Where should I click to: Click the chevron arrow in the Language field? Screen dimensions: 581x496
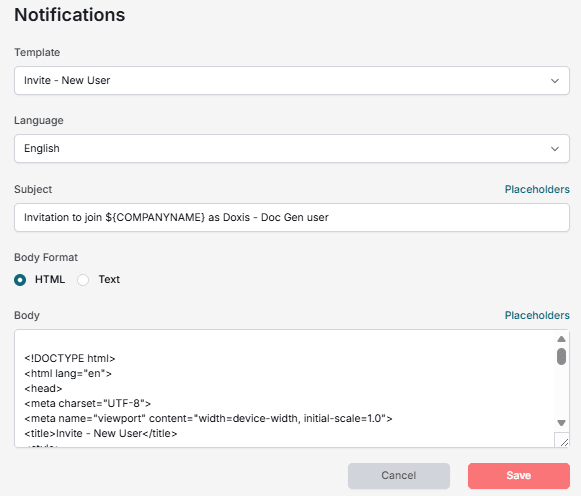tap(554, 149)
